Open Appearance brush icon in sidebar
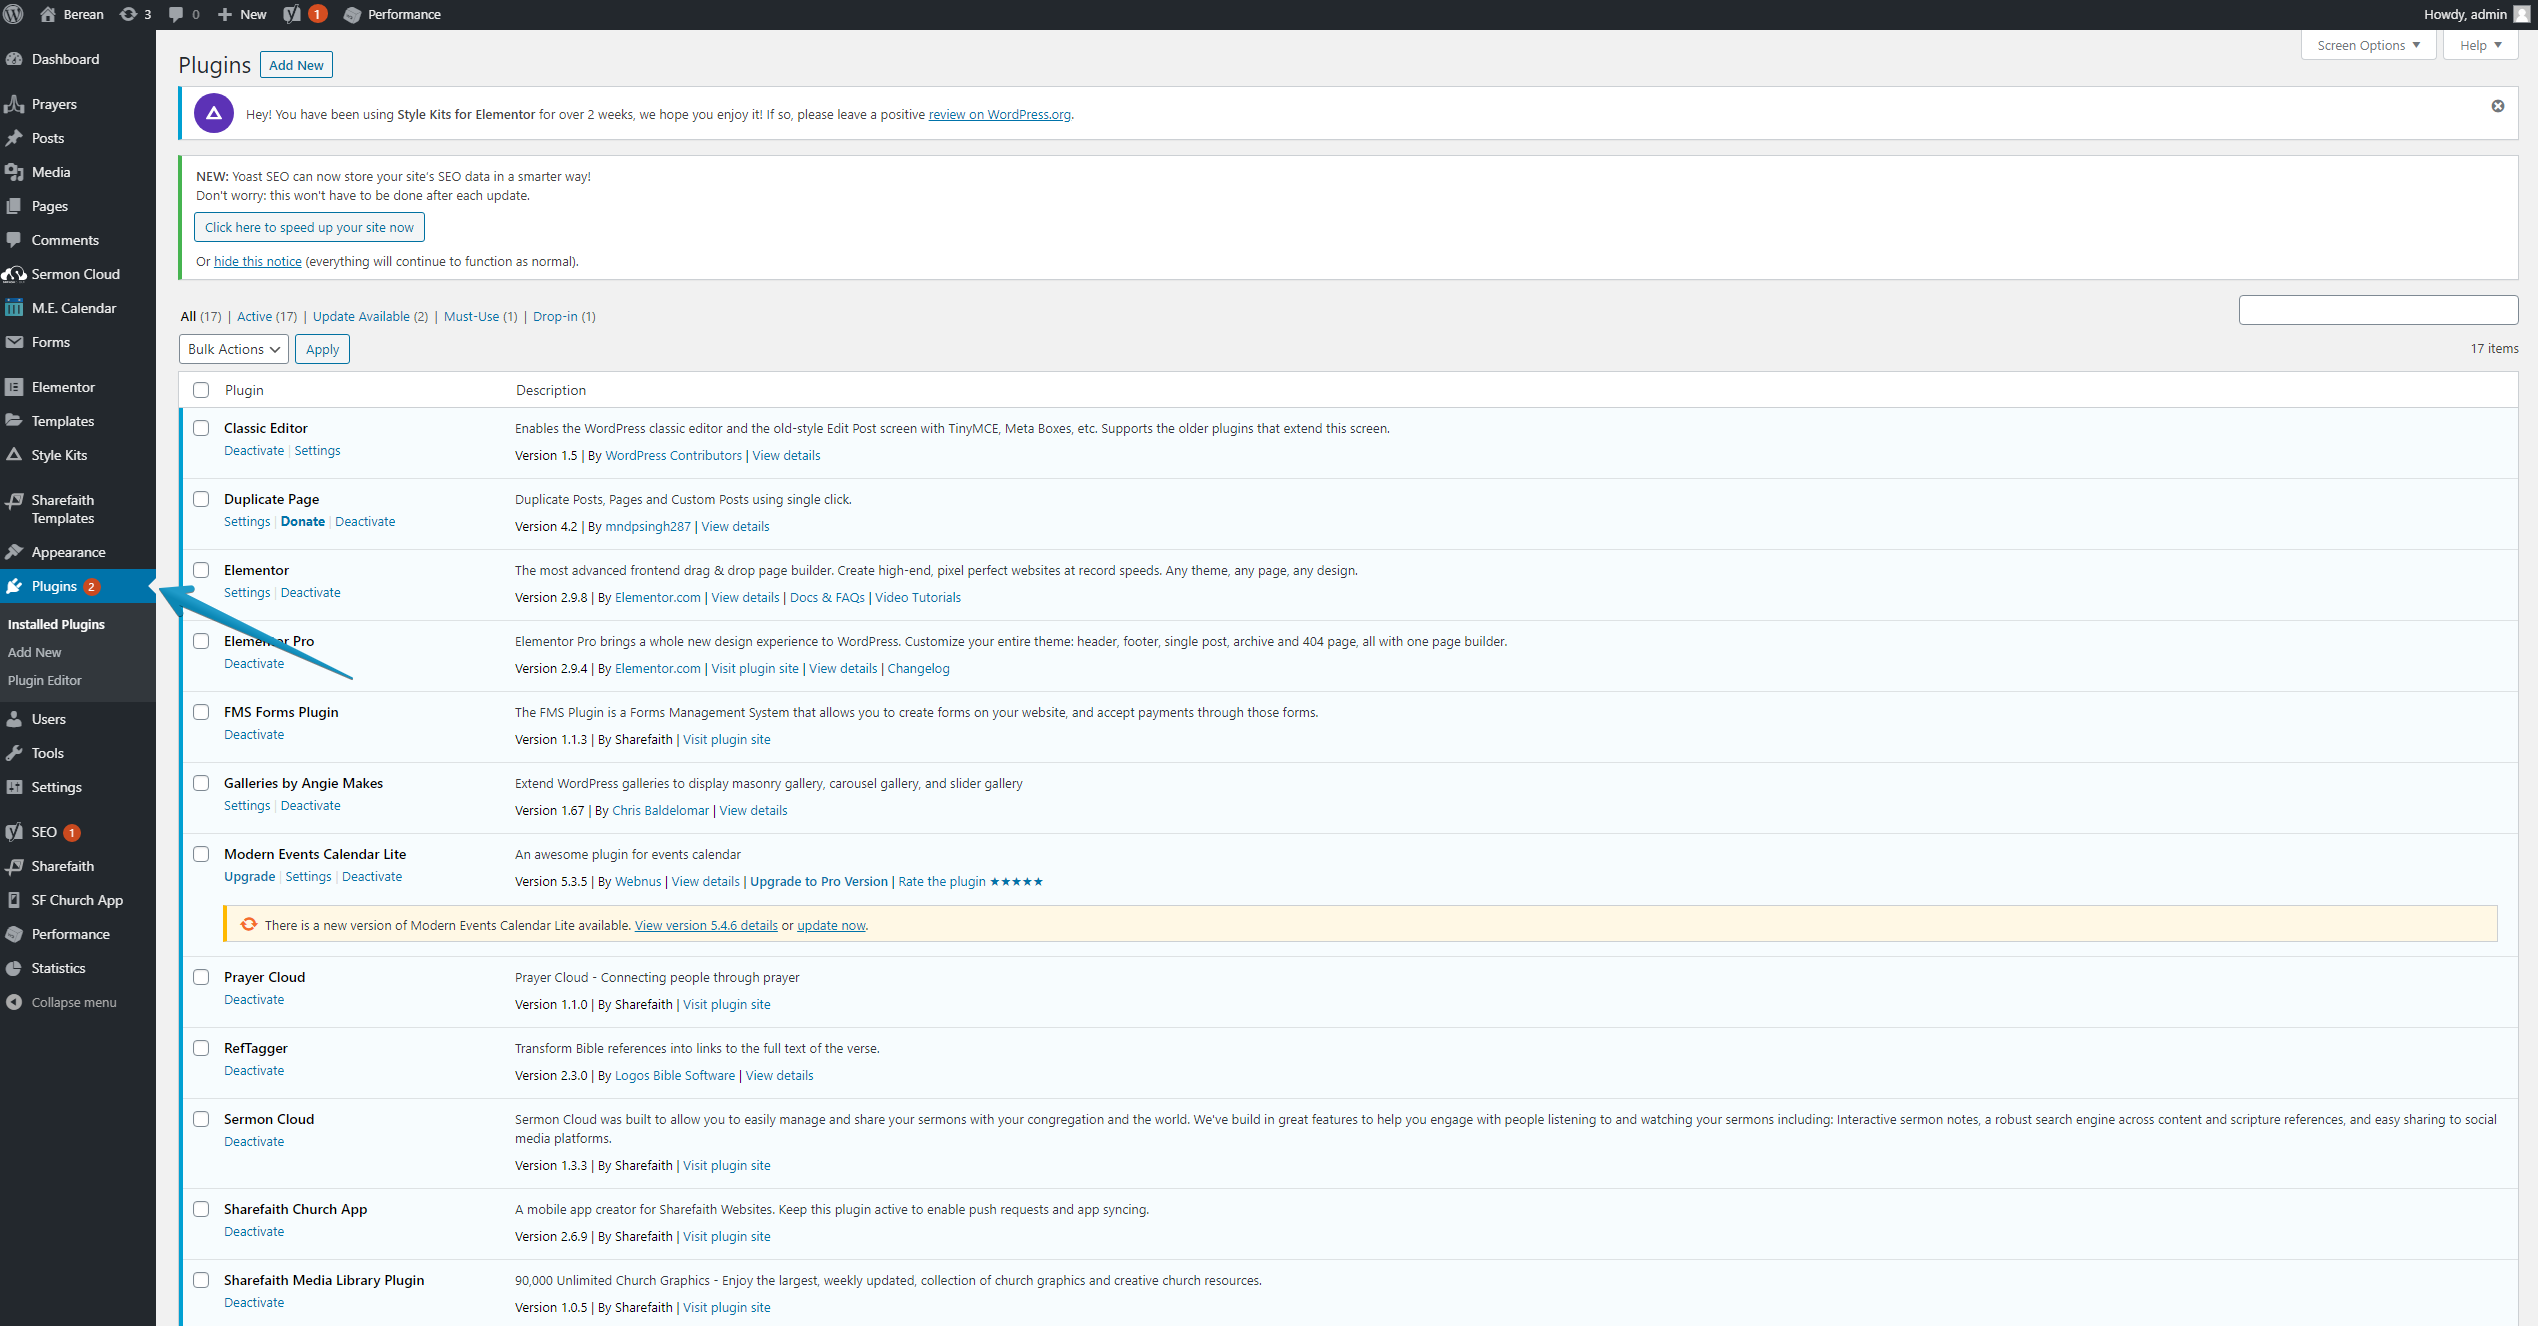The height and width of the screenshot is (1326, 2538). pos(14,552)
